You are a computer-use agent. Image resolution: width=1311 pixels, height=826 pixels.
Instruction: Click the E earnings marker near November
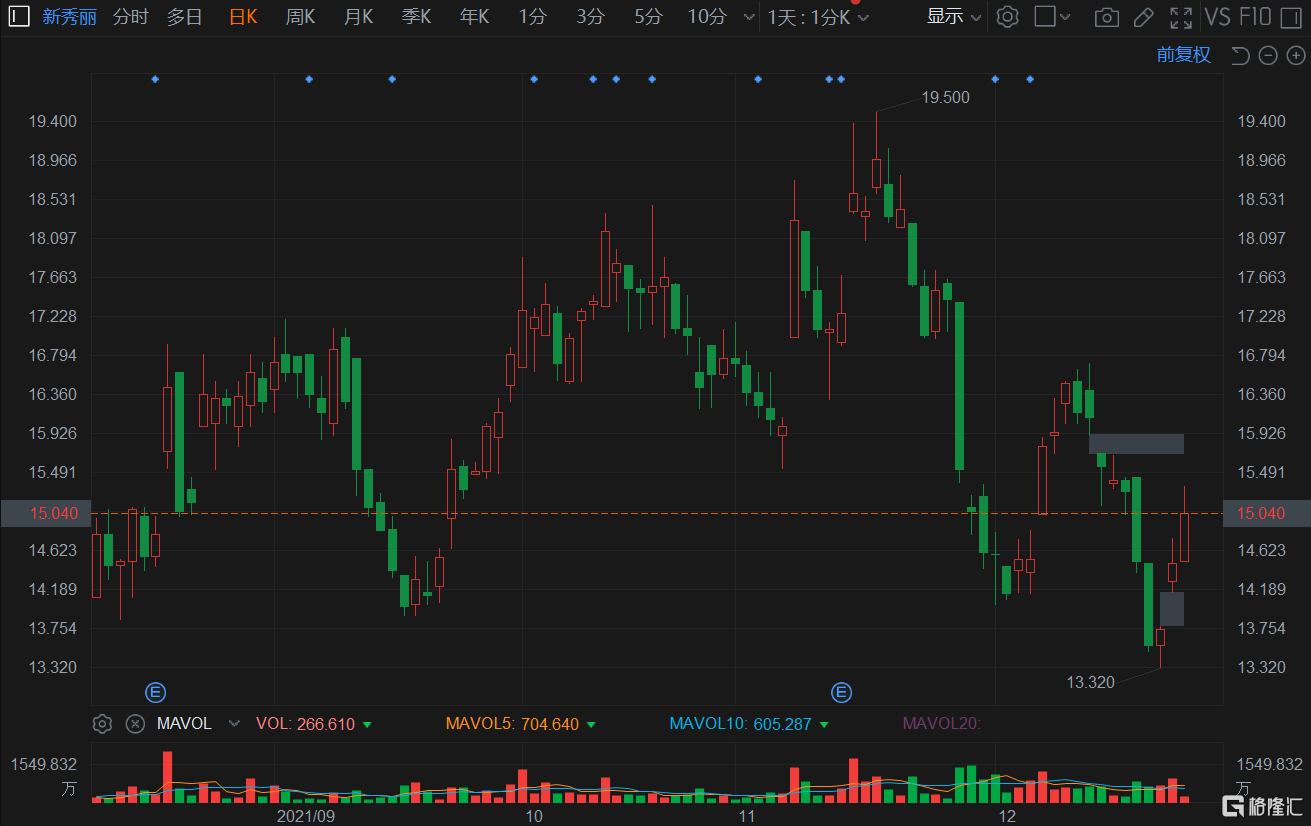tap(842, 692)
